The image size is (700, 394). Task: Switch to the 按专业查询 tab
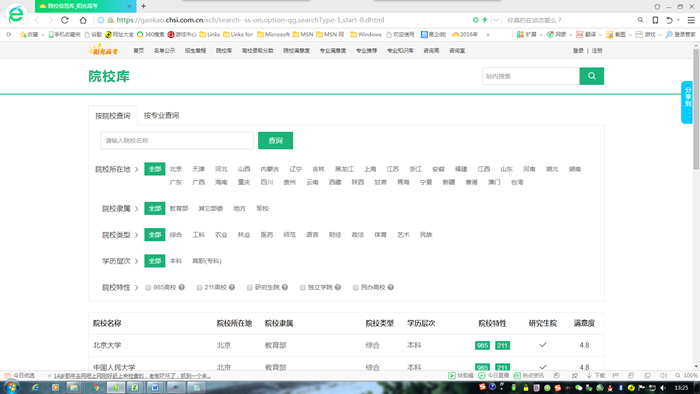(x=161, y=116)
